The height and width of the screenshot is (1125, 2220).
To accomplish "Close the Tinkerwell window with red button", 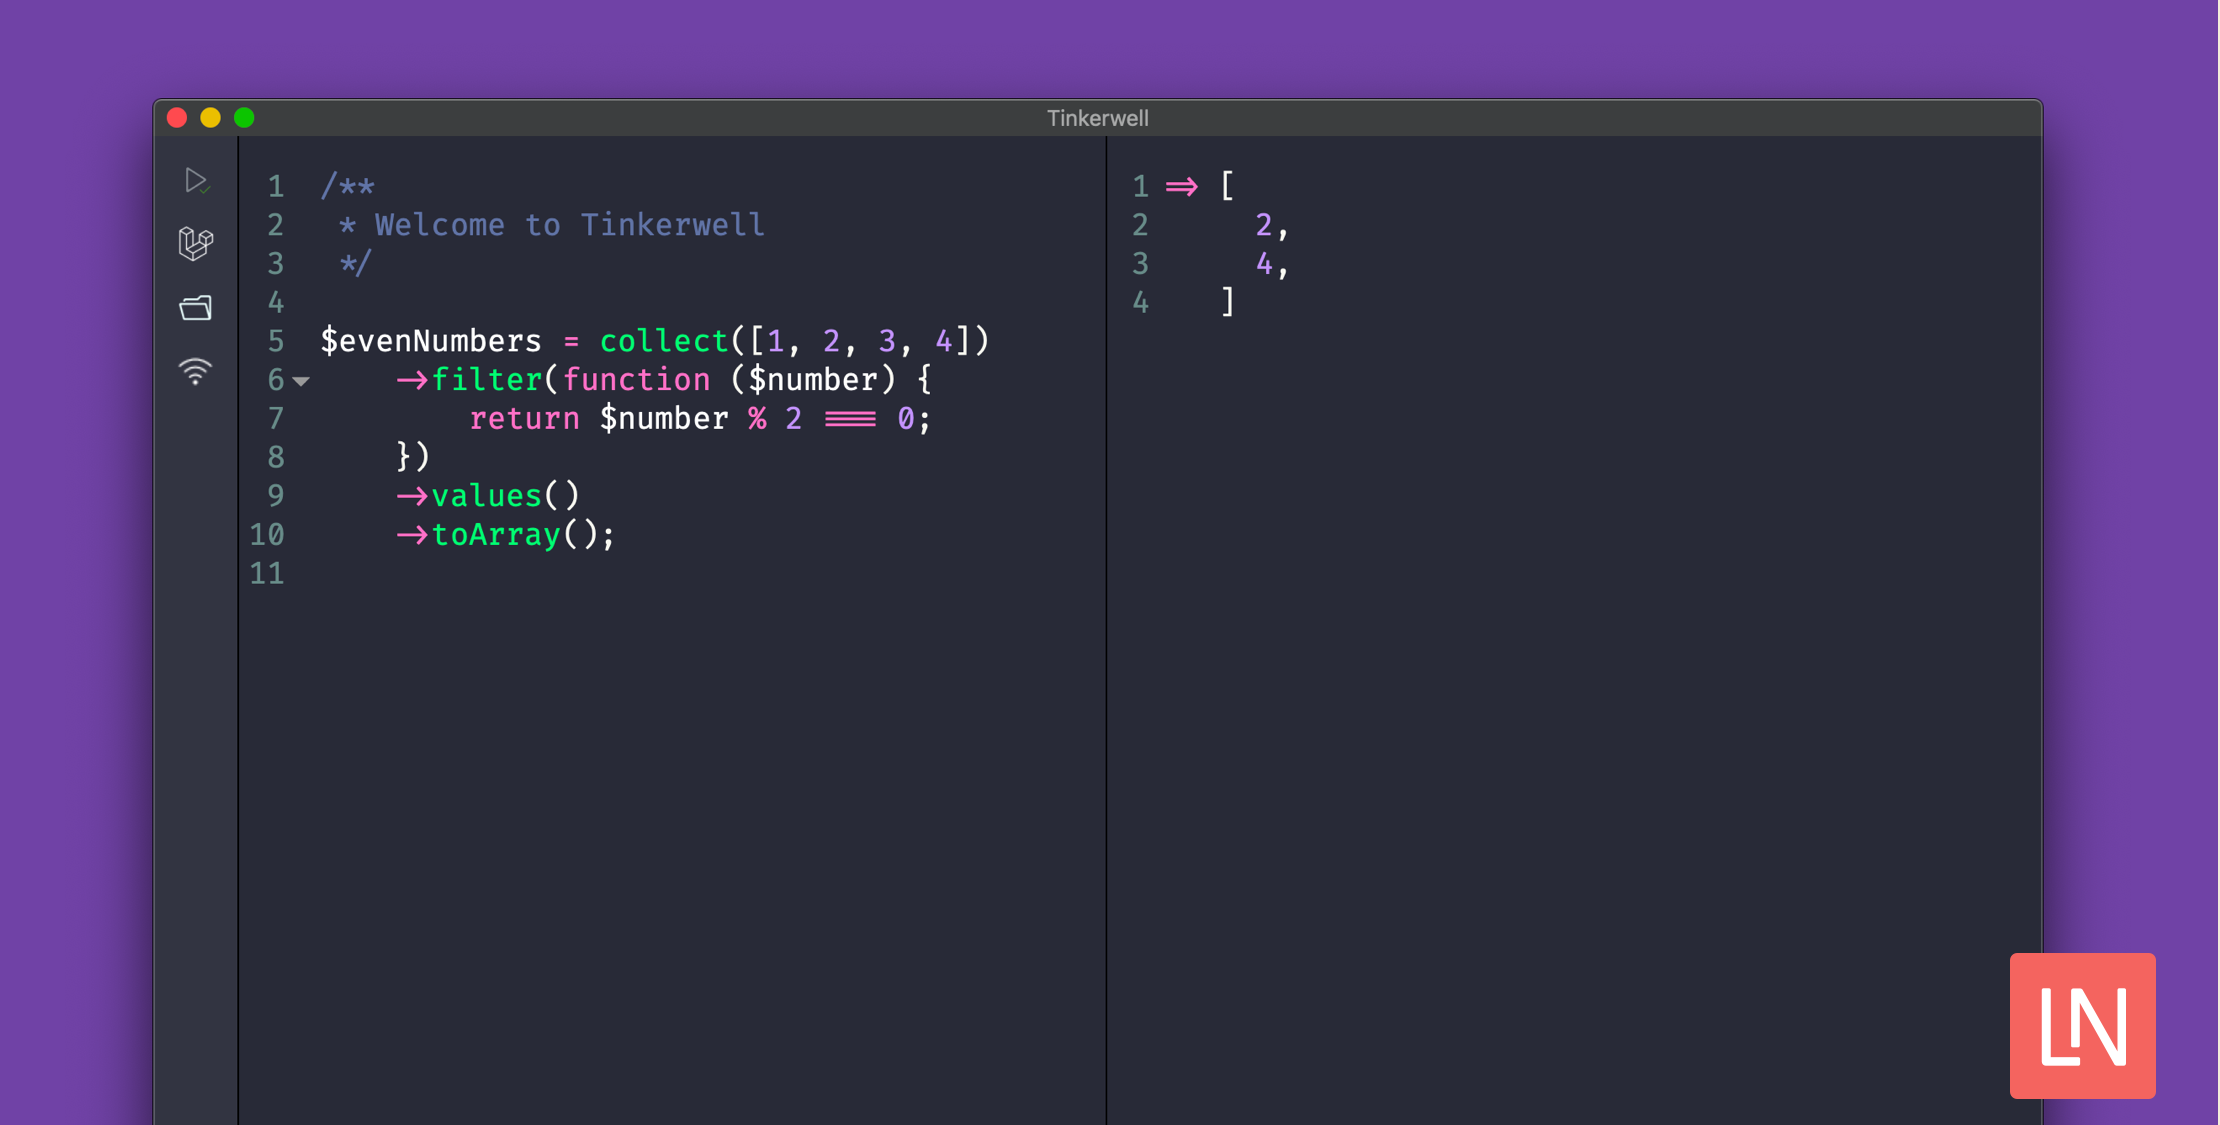I will point(177,118).
